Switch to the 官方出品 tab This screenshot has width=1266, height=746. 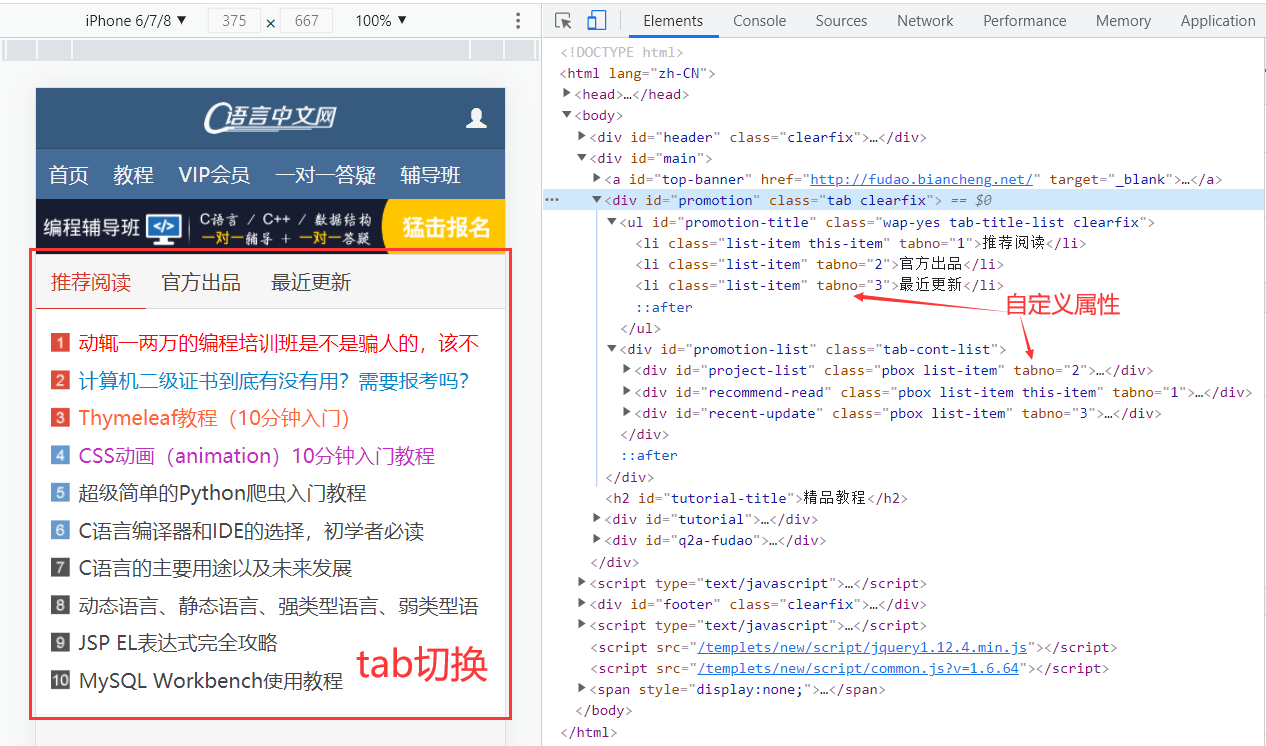click(x=201, y=282)
